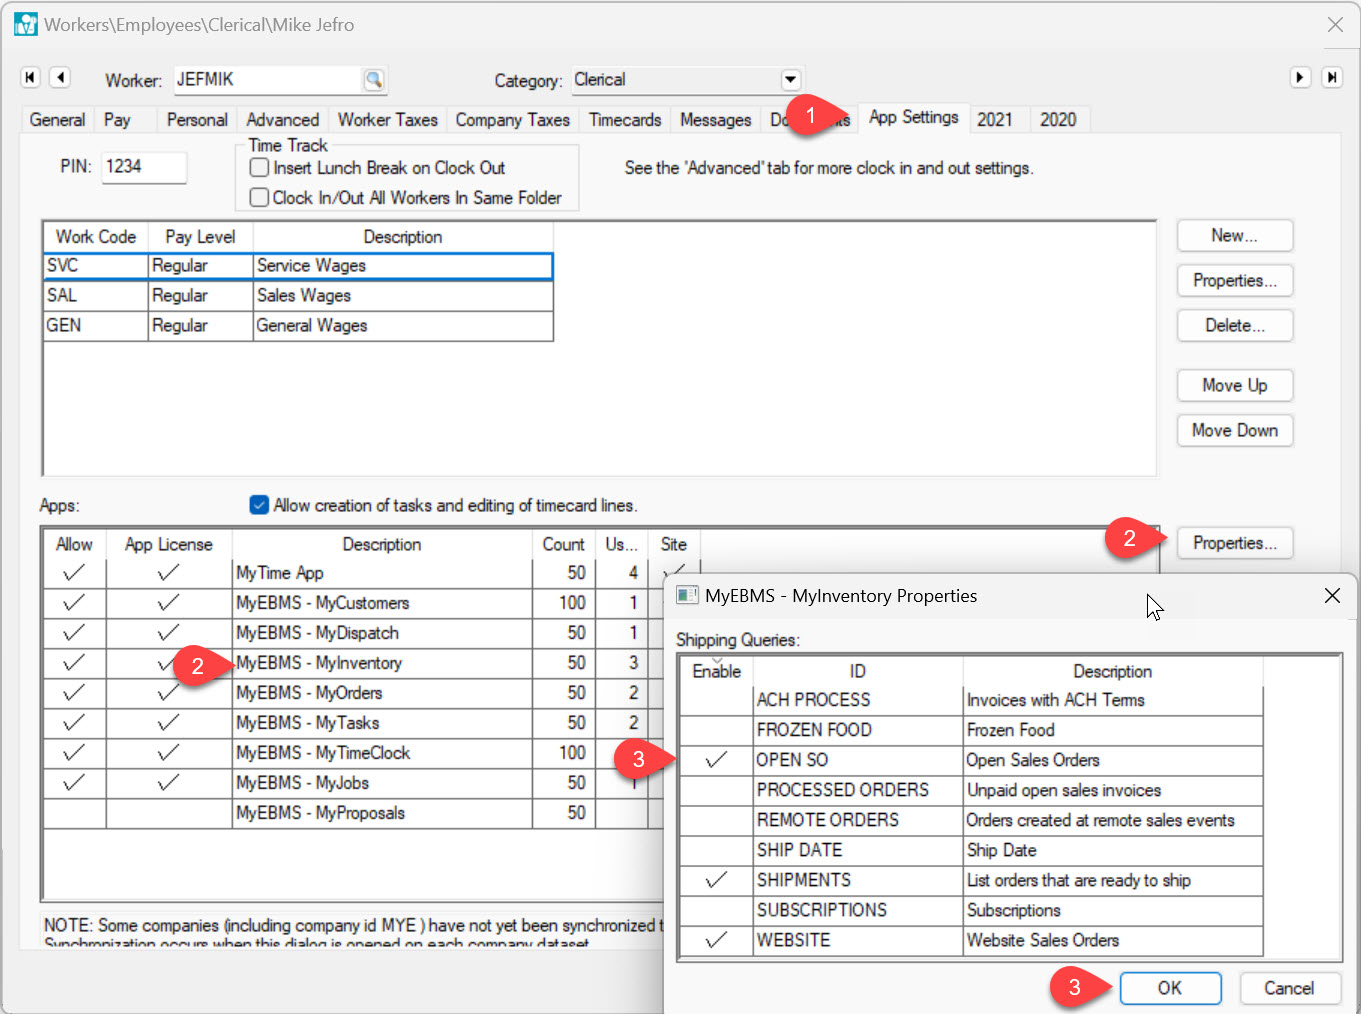Open the Pay tab
Viewport: 1361px width, 1014px height.
pyautogui.click(x=117, y=119)
